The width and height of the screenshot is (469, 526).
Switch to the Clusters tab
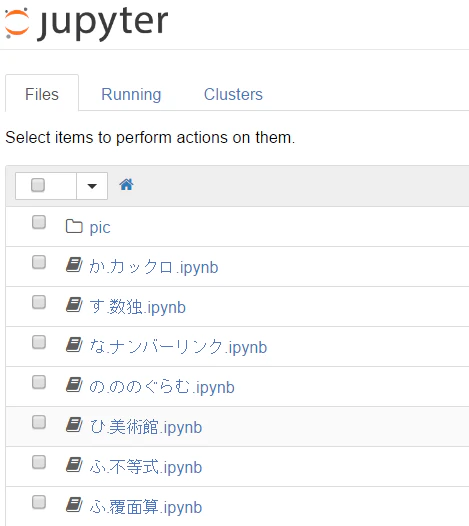tap(233, 94)
